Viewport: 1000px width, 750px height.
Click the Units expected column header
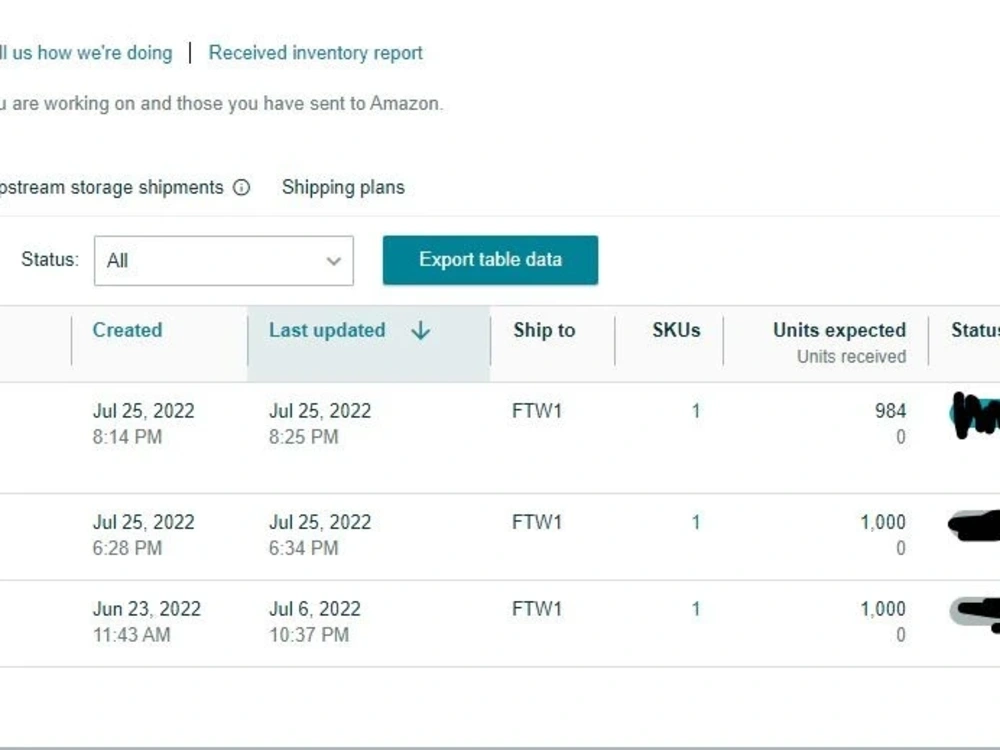[x=839, y=330]
